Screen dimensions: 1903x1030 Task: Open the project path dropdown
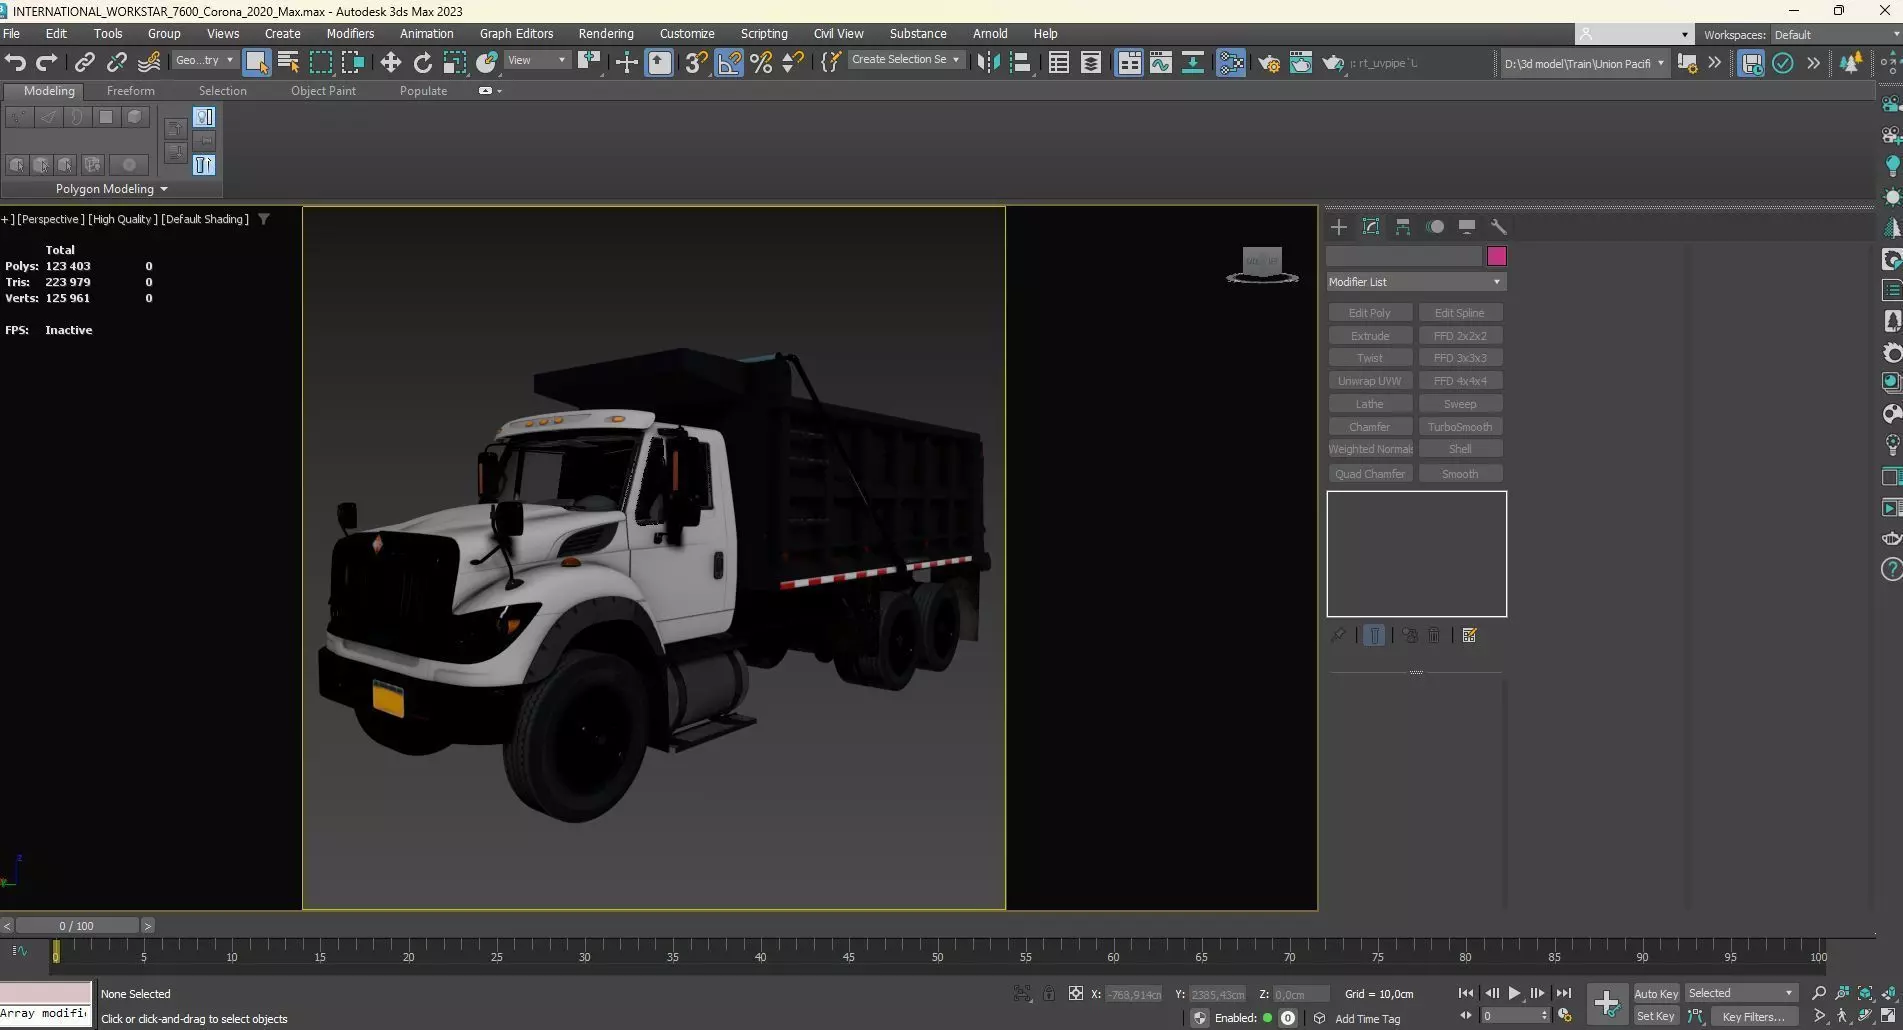pos(1584,63)
